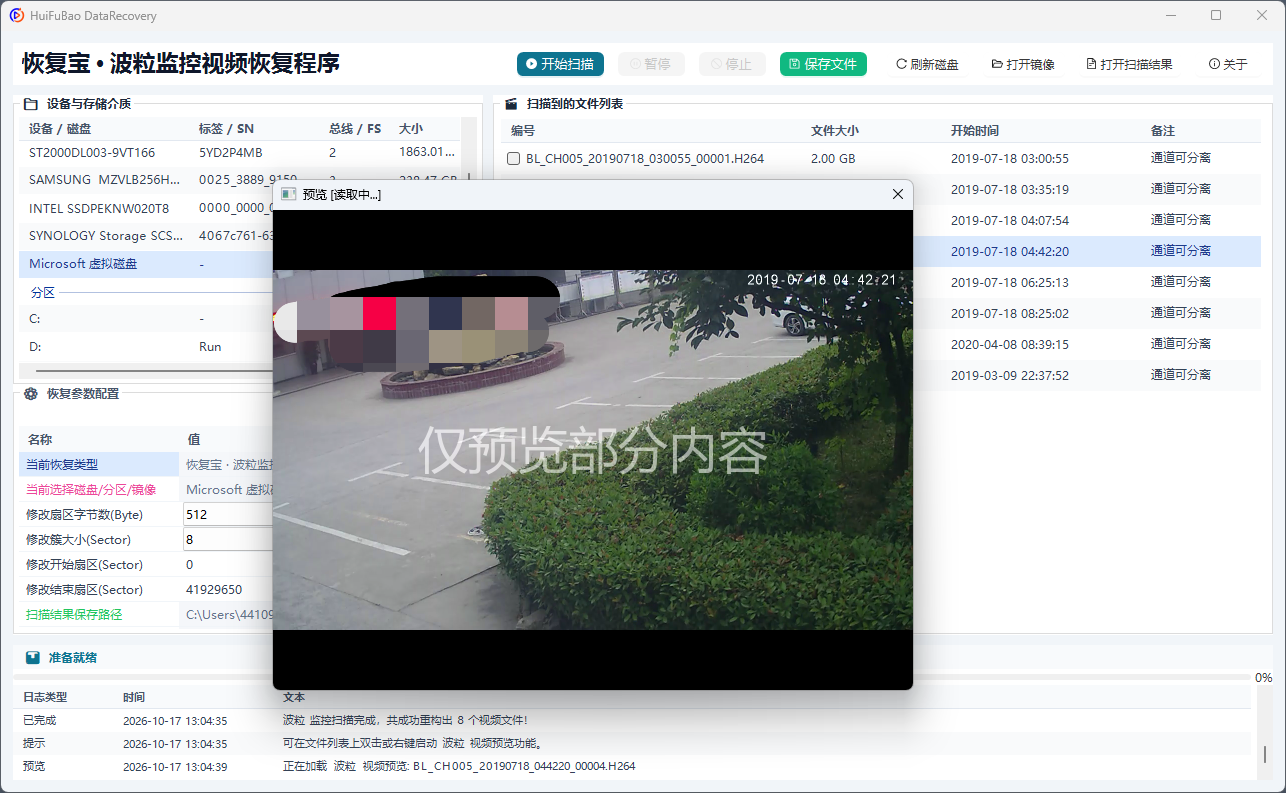Close the 预览 preview window
The image size is (1286, 793).
897,194
